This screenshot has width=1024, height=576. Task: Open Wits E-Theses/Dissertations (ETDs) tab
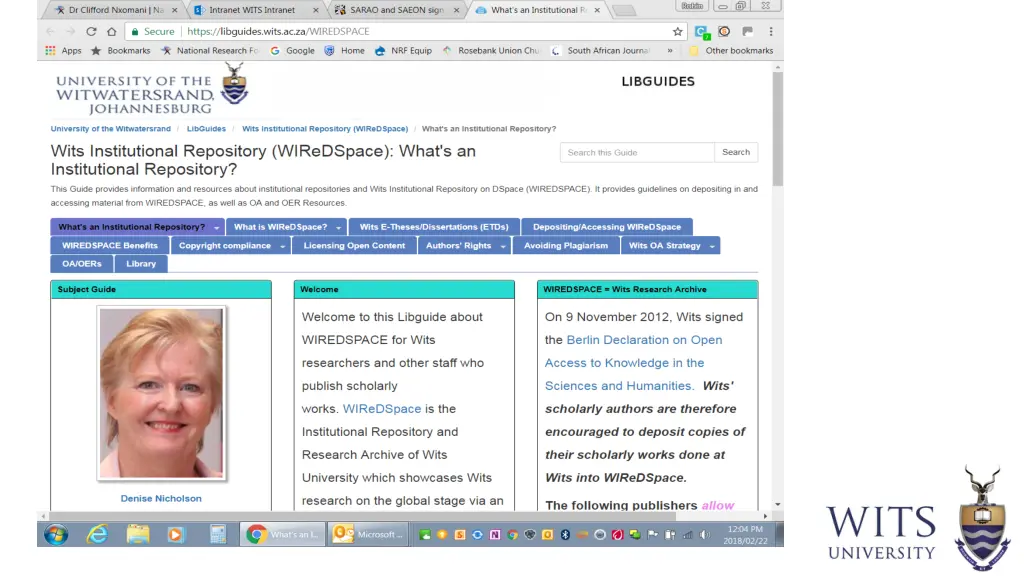(x=434, y=227)
